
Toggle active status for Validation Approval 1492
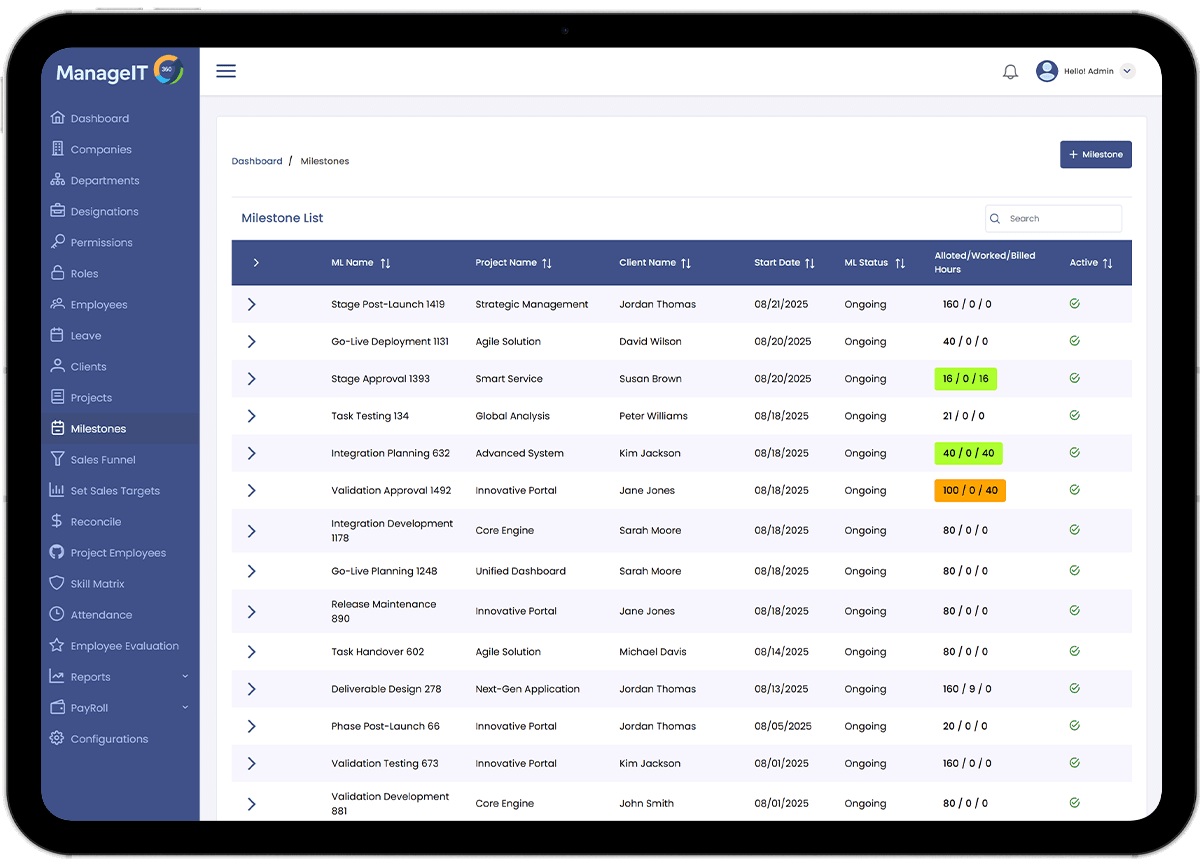coord(1075,490)
